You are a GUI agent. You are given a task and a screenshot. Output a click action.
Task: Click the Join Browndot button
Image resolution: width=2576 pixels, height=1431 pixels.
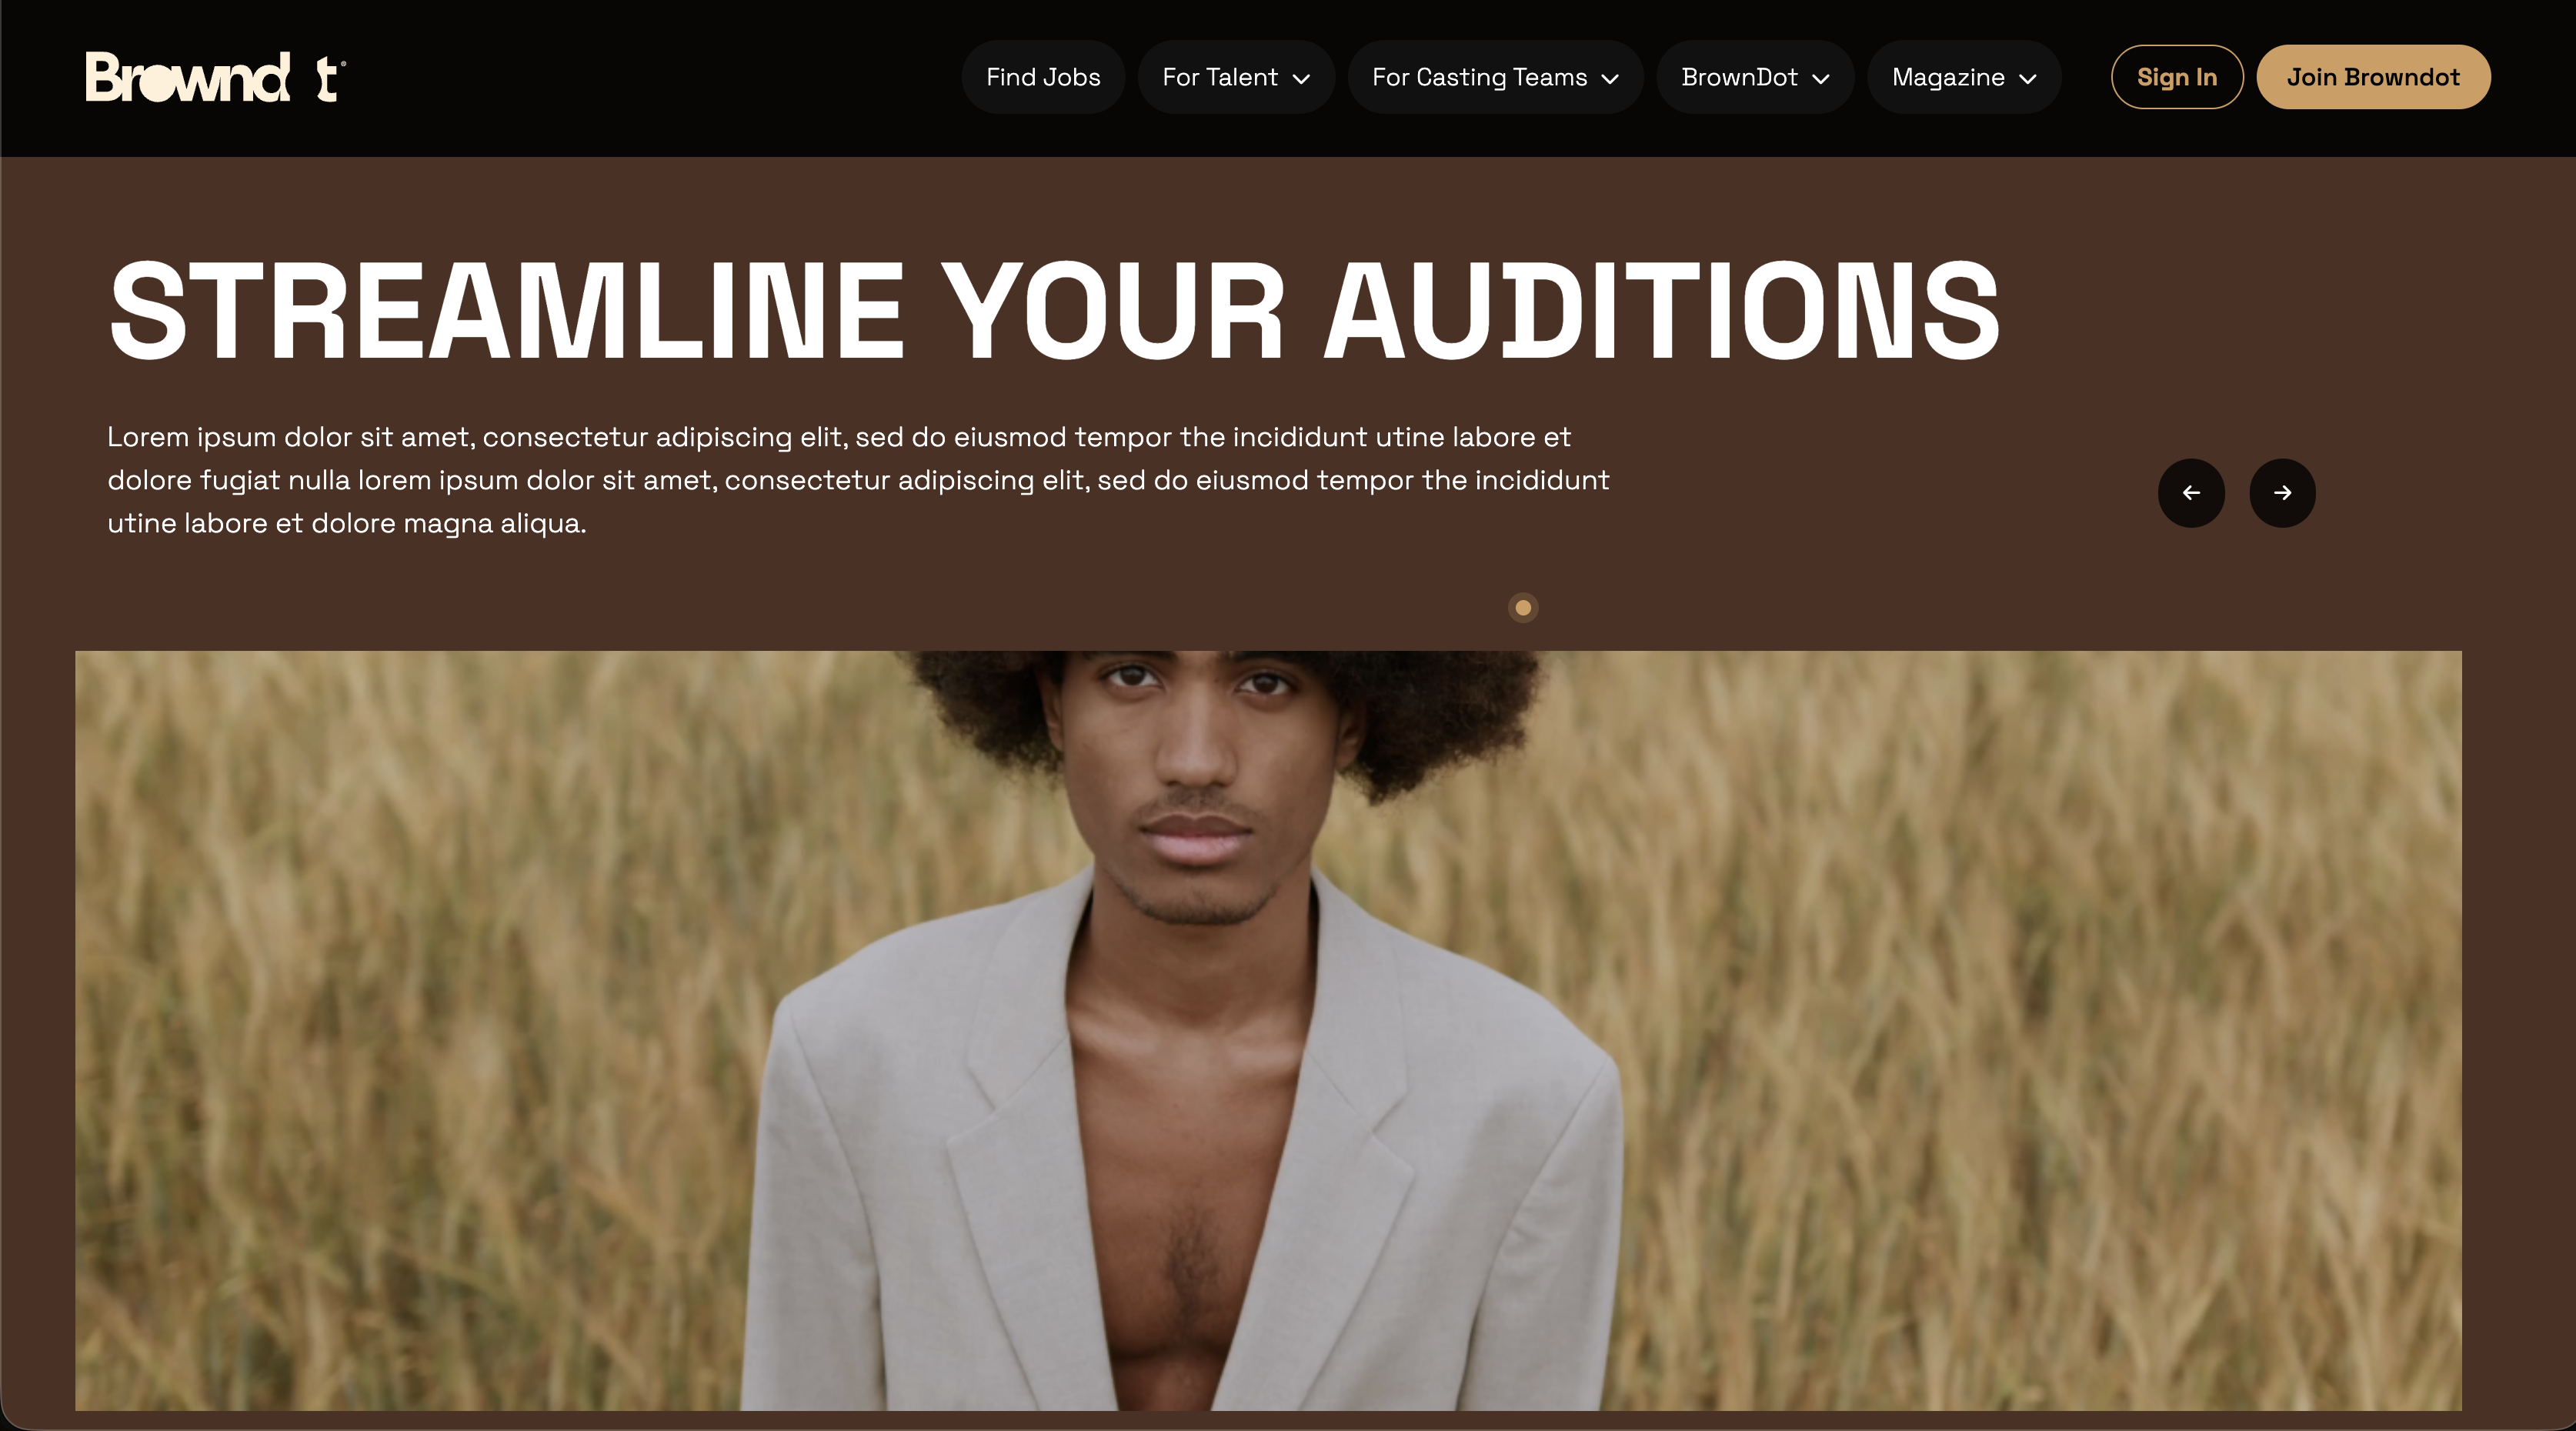tap(2373, 77)
